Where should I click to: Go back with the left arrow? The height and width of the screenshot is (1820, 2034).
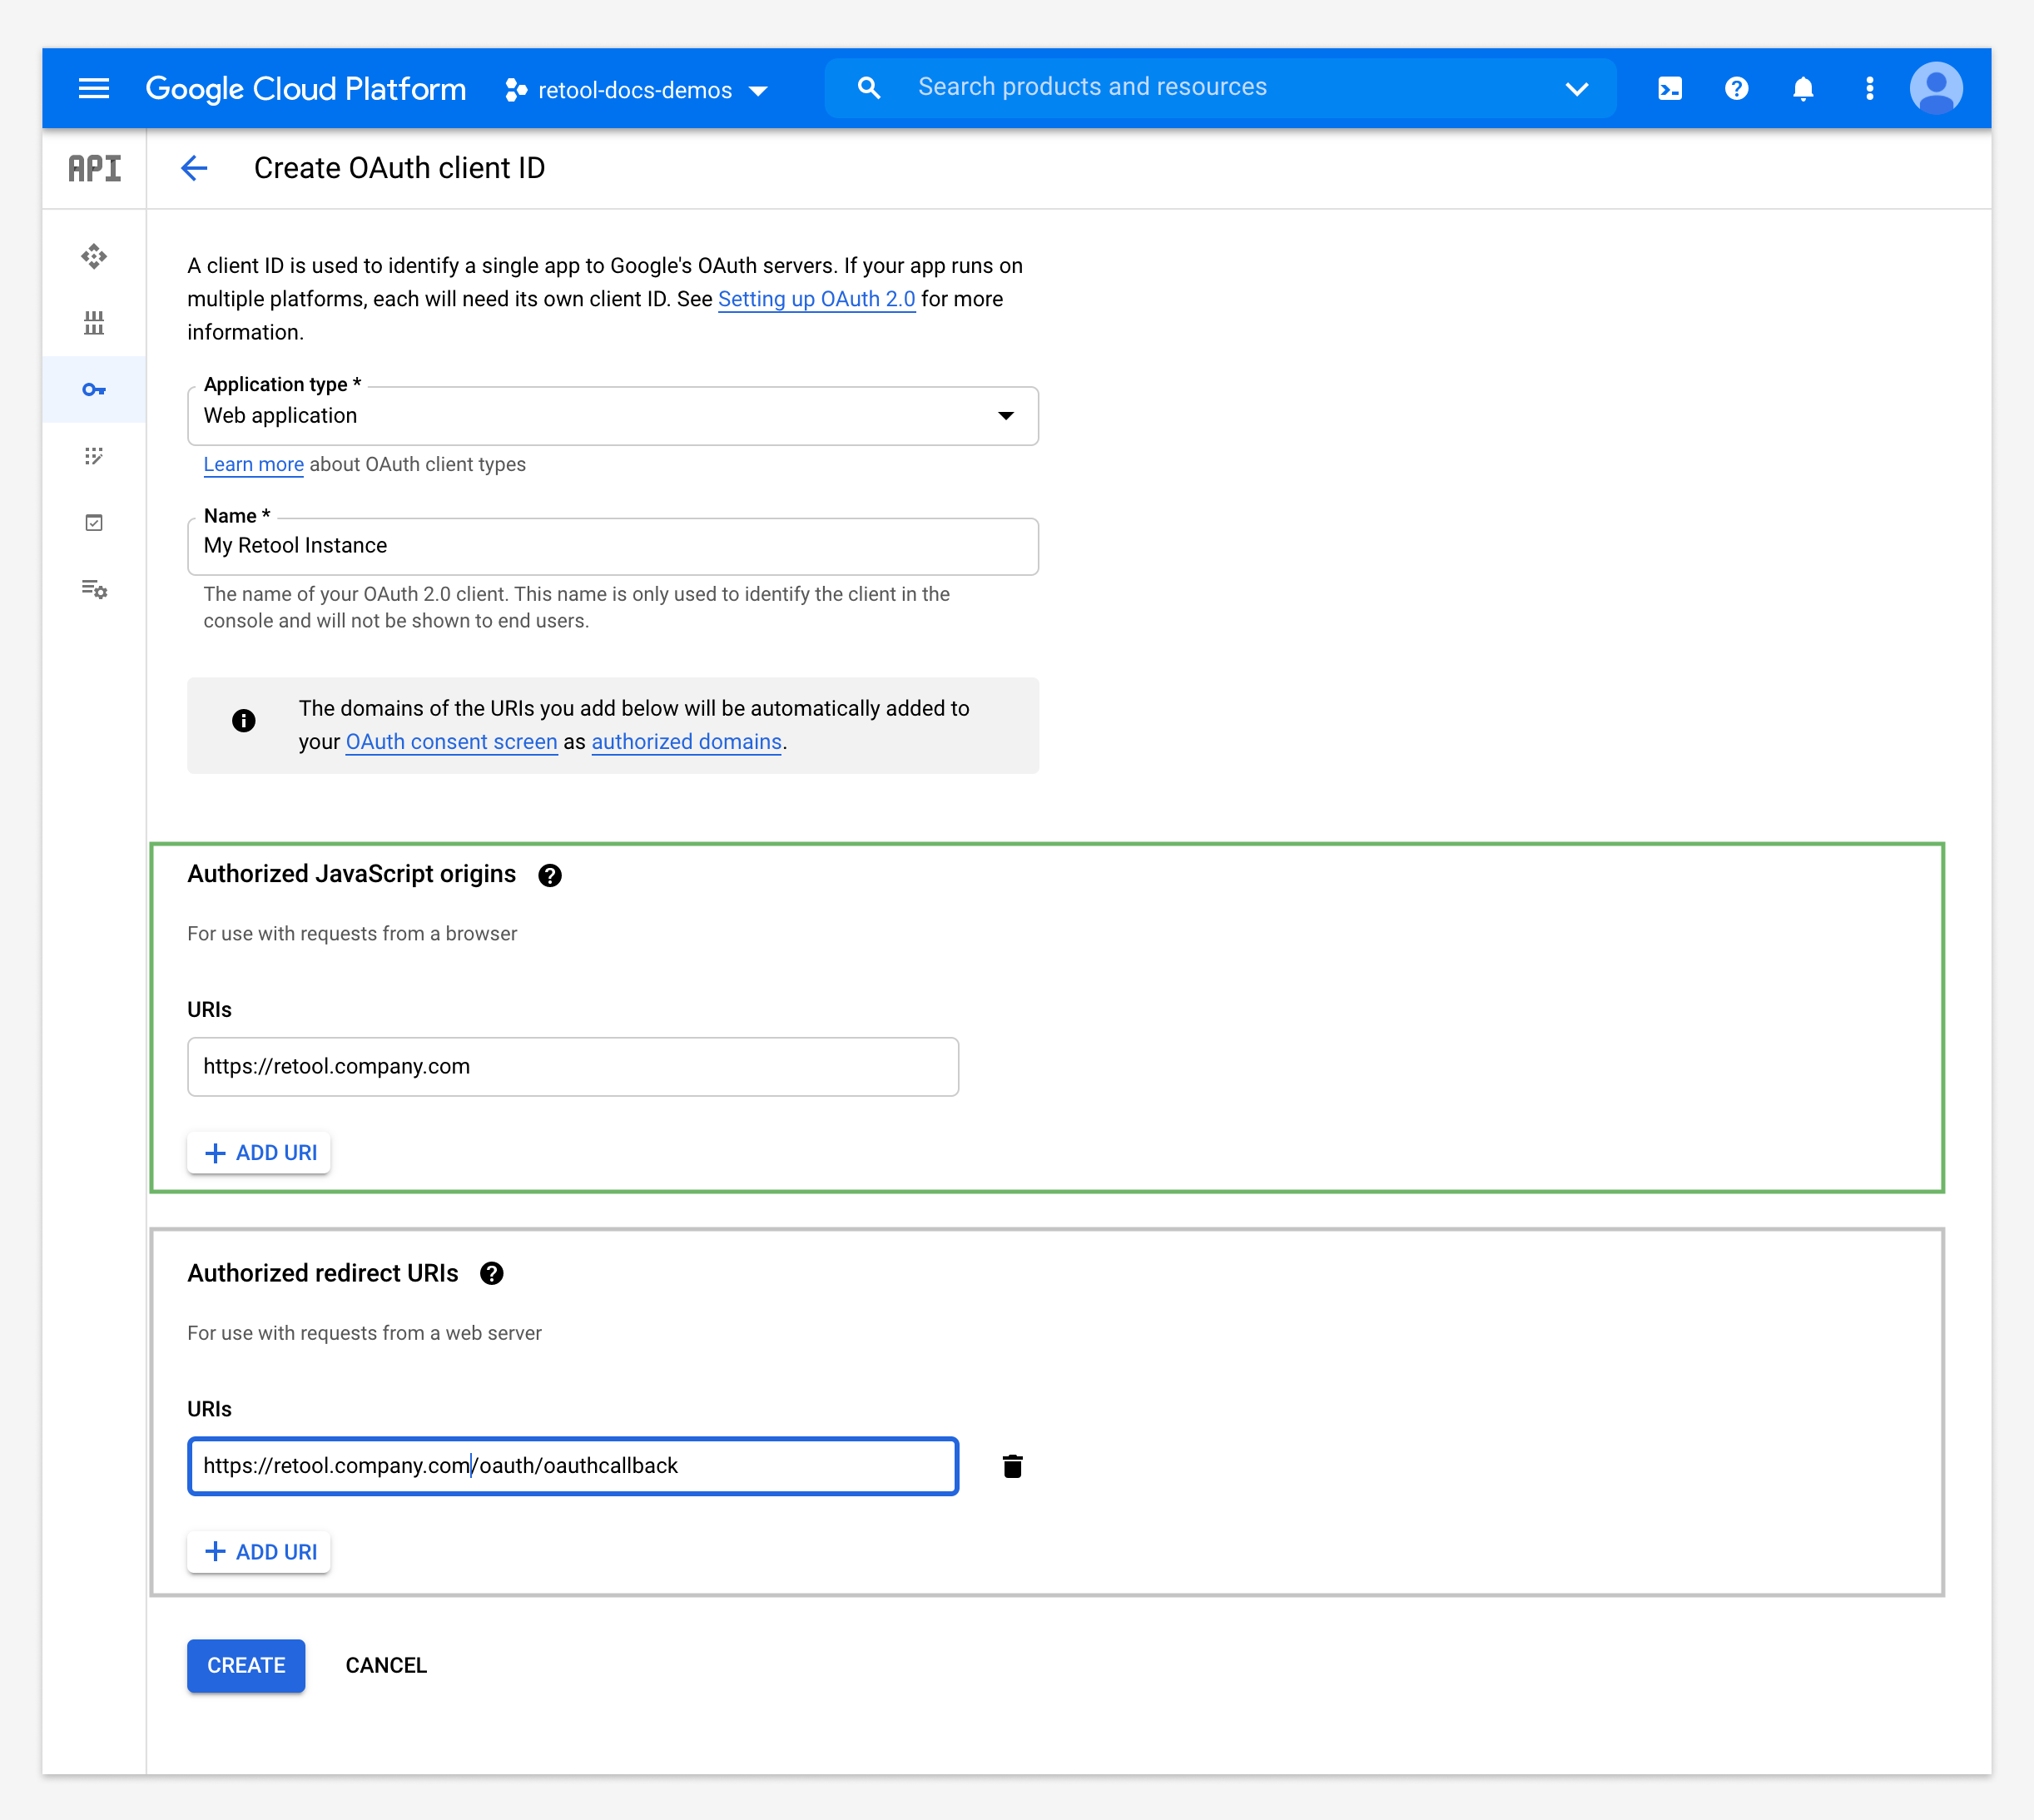coord(194,168)
